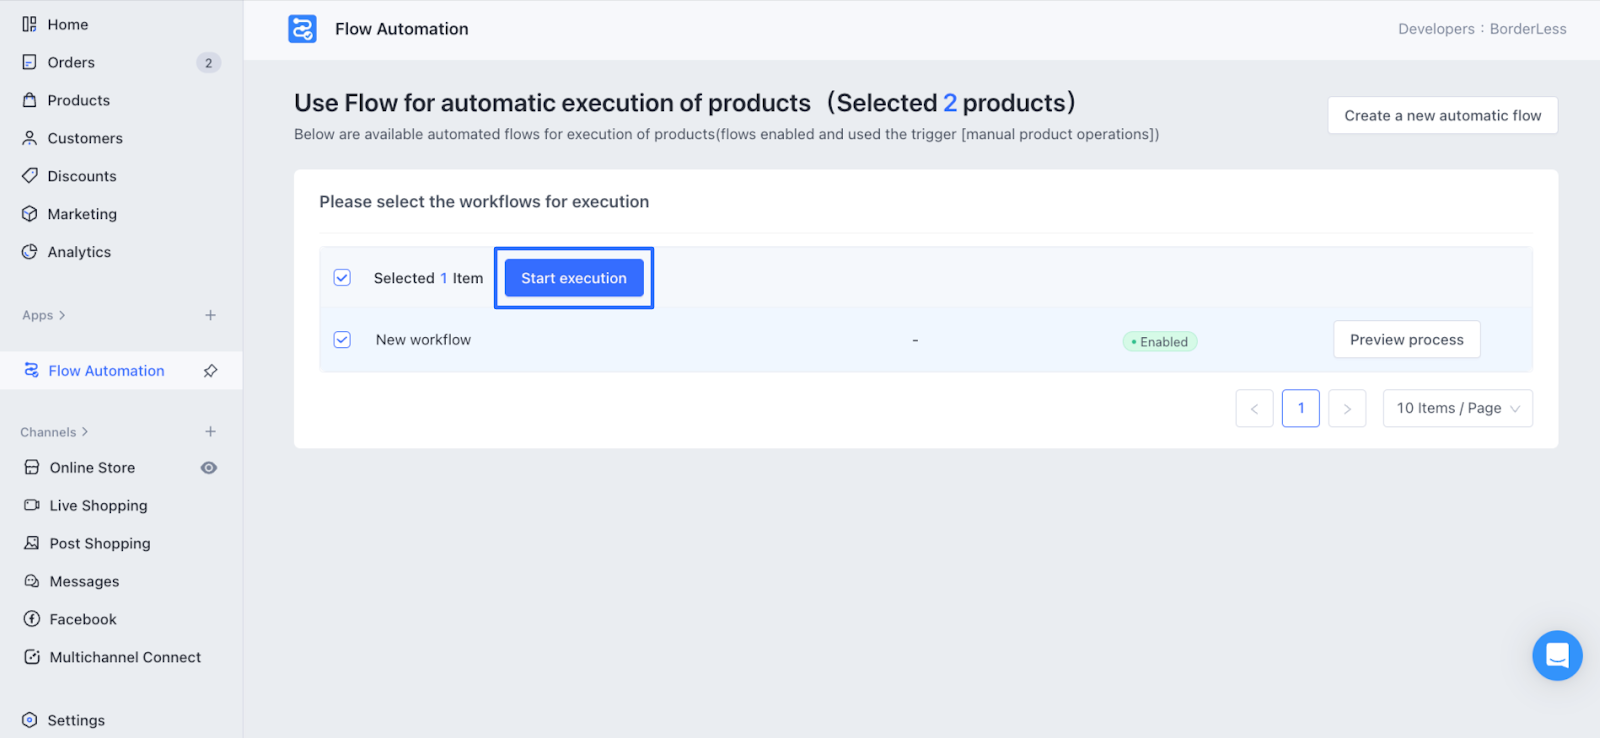This screenshot has height=738, width=1600.
Task: Open the chat support bubble icon
Action: pyautogui.click(x=1557, y=655)
